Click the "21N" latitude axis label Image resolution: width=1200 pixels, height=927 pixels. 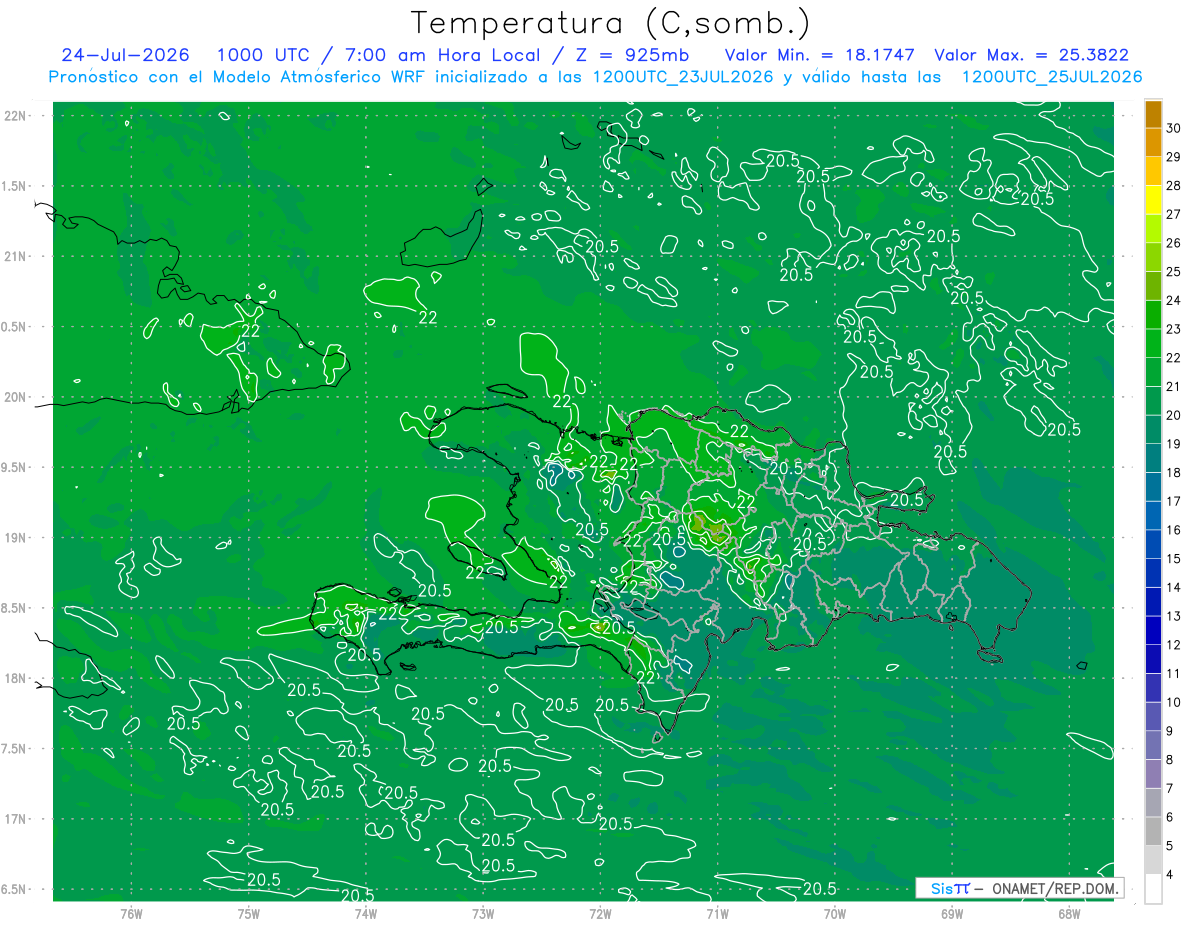point(17,256)
